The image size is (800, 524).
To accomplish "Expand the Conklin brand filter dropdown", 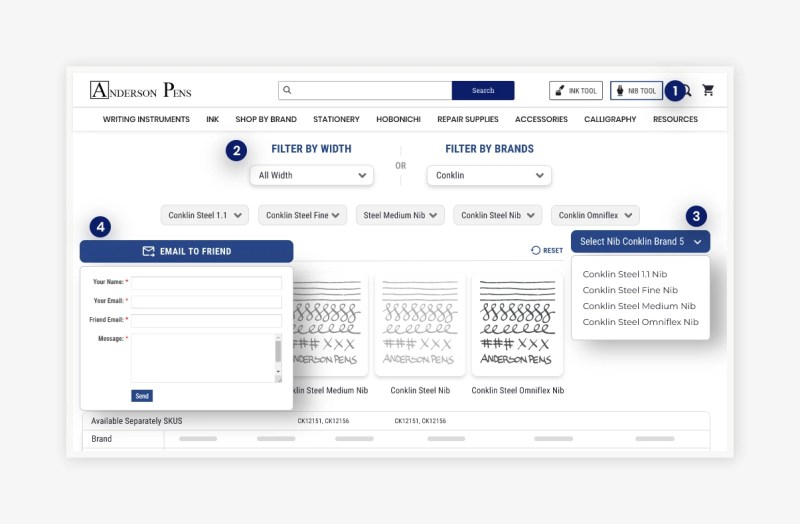I will tap(489, 175).
